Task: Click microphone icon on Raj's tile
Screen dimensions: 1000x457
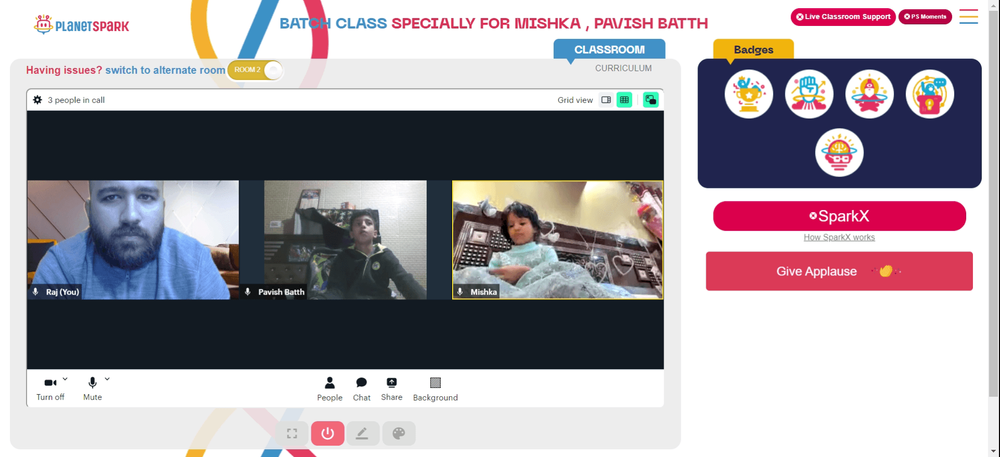Action: pyautogui.click(x=35, y=291)
